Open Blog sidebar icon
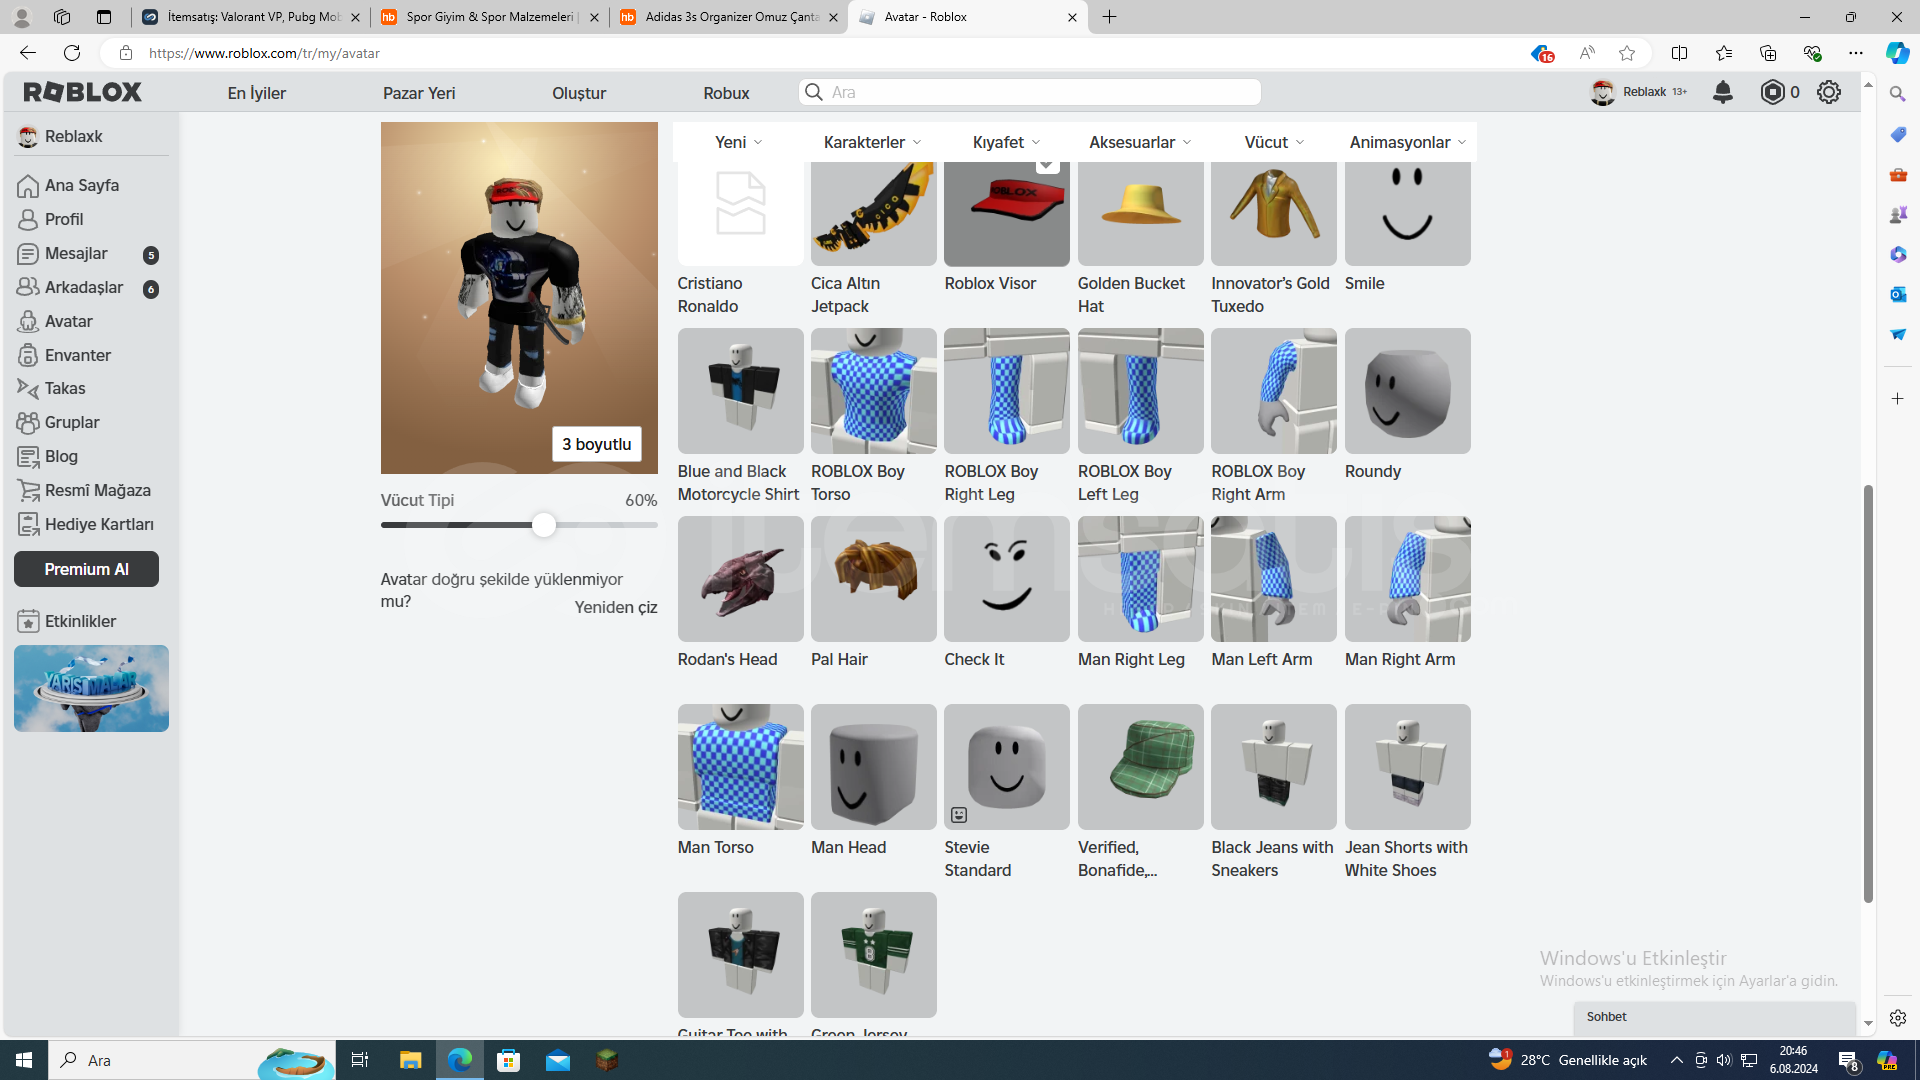The height and width of the screenshot is (1080, 1920). pos(28,457)
